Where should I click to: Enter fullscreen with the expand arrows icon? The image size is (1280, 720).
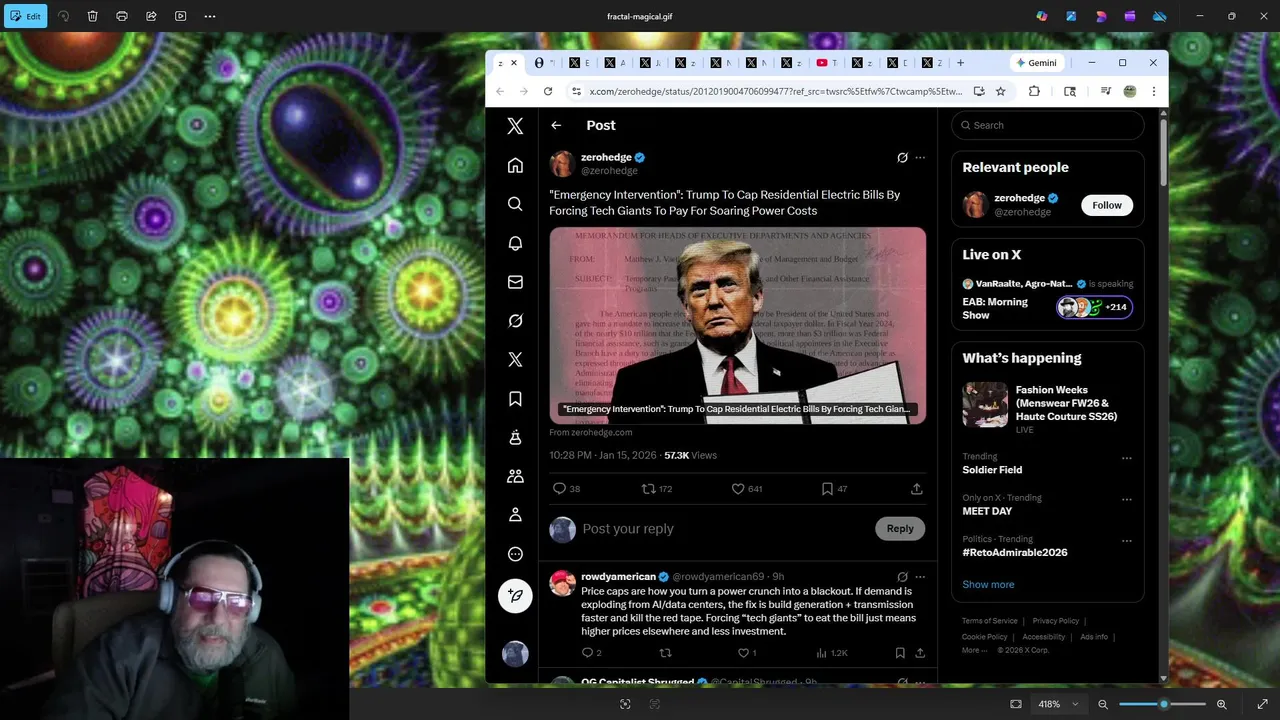point(1262,704)
